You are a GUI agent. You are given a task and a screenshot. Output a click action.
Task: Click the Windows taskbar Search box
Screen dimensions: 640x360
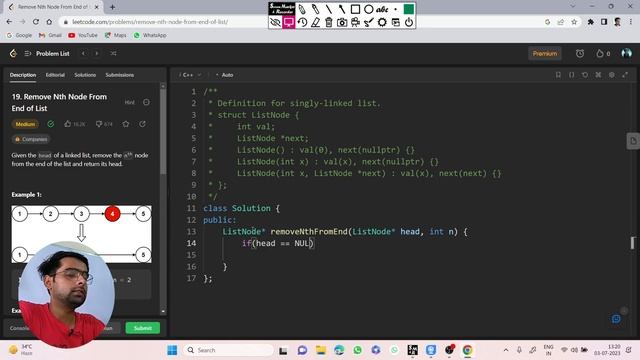(x=229, y=350)
